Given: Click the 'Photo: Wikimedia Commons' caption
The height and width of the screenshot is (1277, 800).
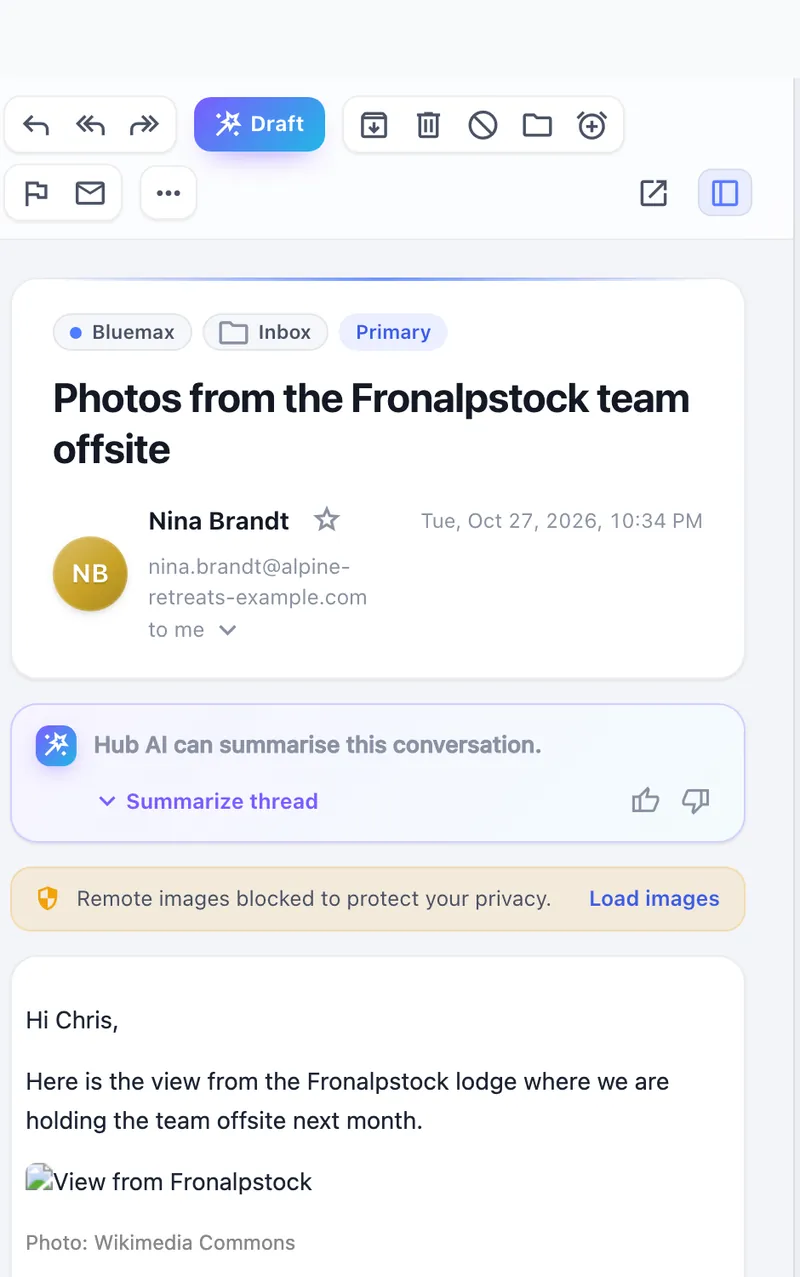Looking at the screenshot, I should (x=161, y=1243).
